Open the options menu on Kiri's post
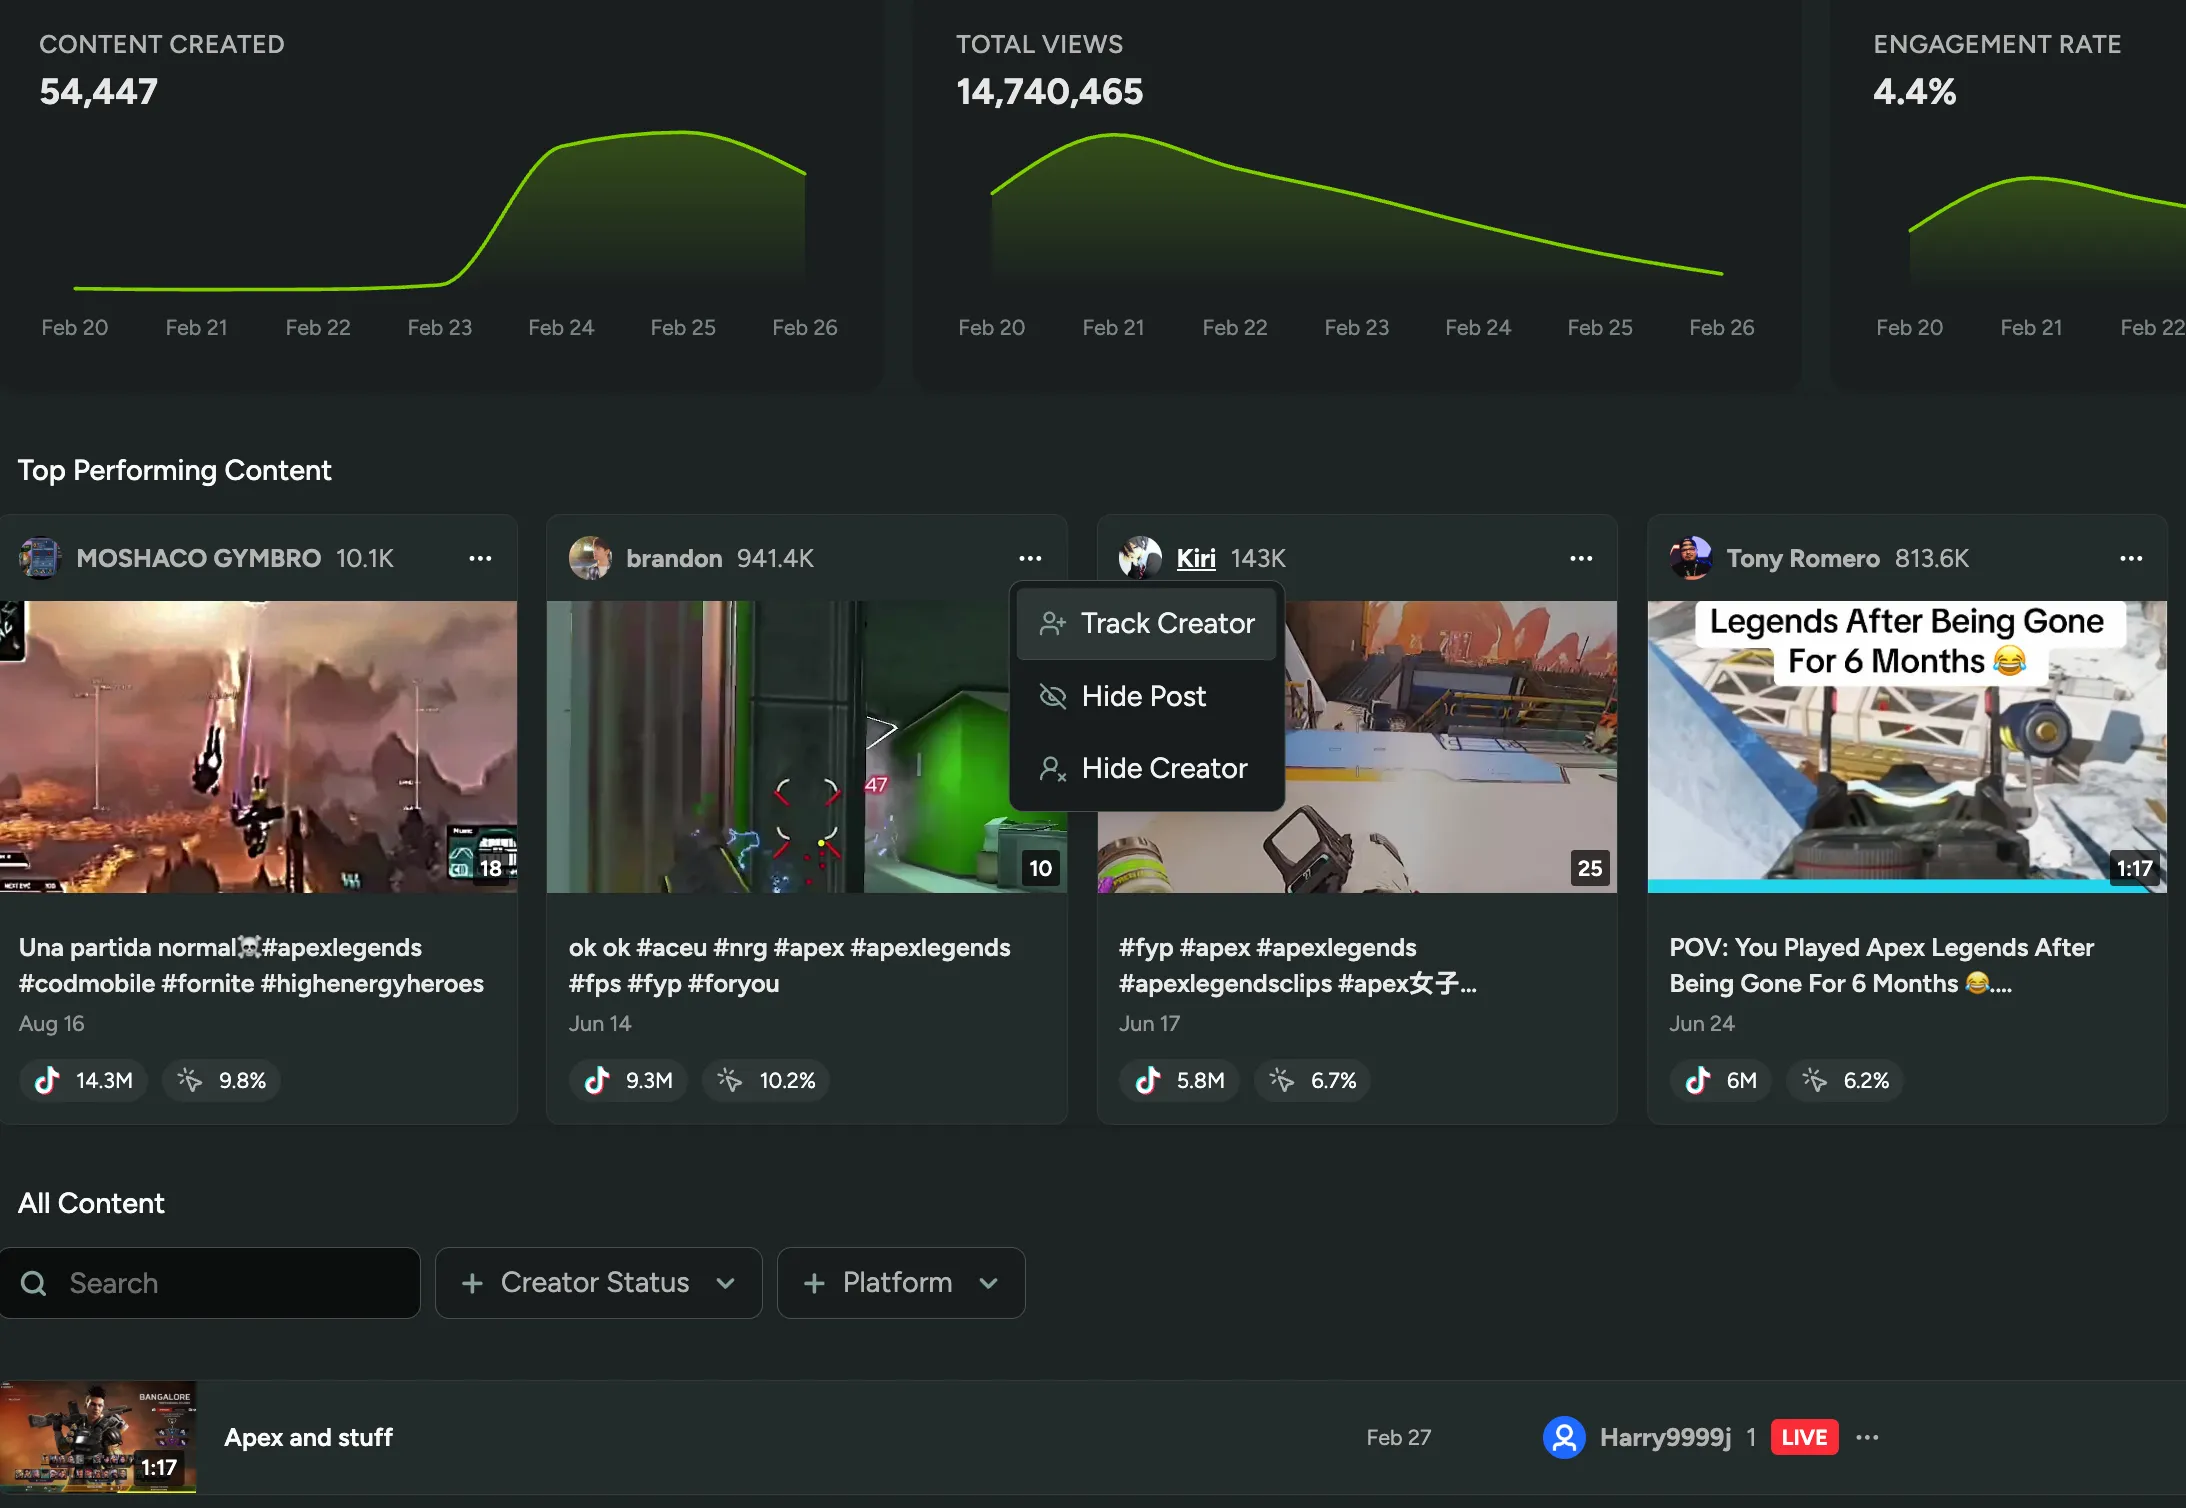The height and width of the screenshot is (1508, 2186). pos(1579,558)
